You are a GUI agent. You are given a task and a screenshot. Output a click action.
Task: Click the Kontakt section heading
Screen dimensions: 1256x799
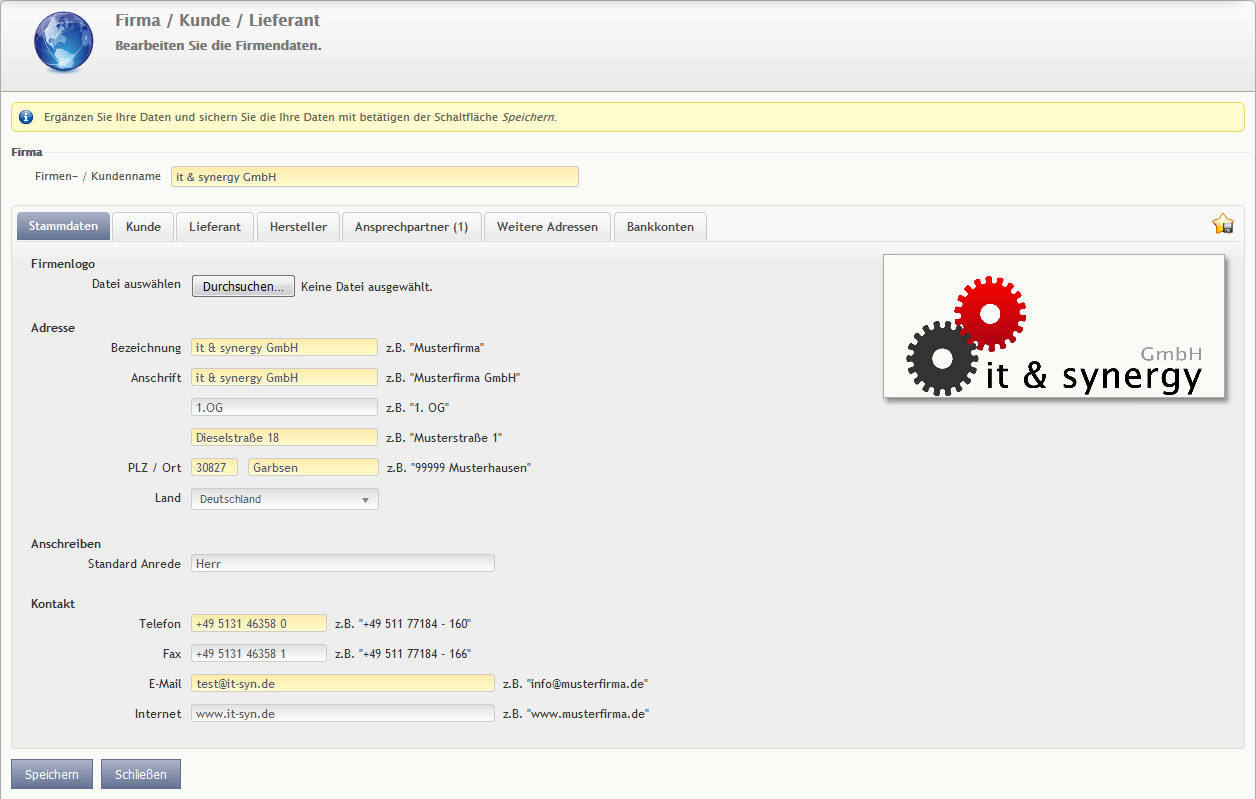[x=53, y=604]
